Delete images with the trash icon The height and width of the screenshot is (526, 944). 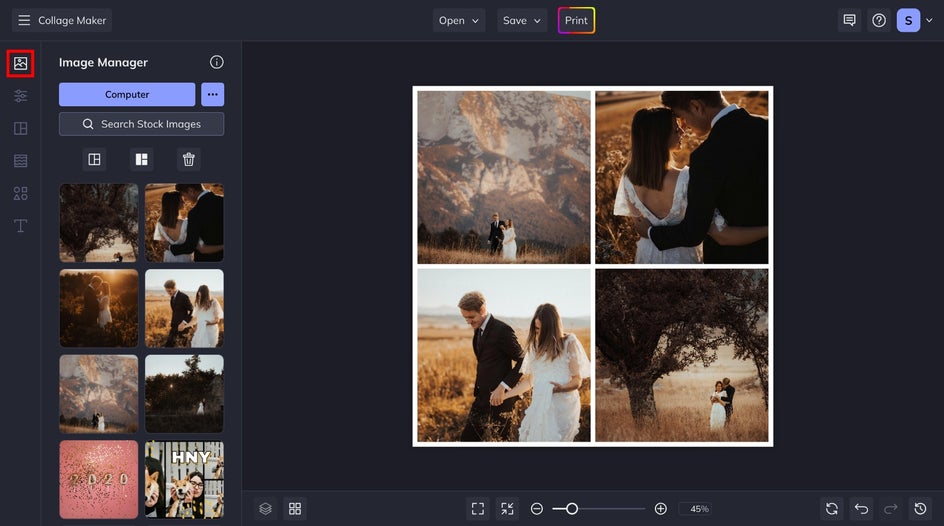click(189, 159)
